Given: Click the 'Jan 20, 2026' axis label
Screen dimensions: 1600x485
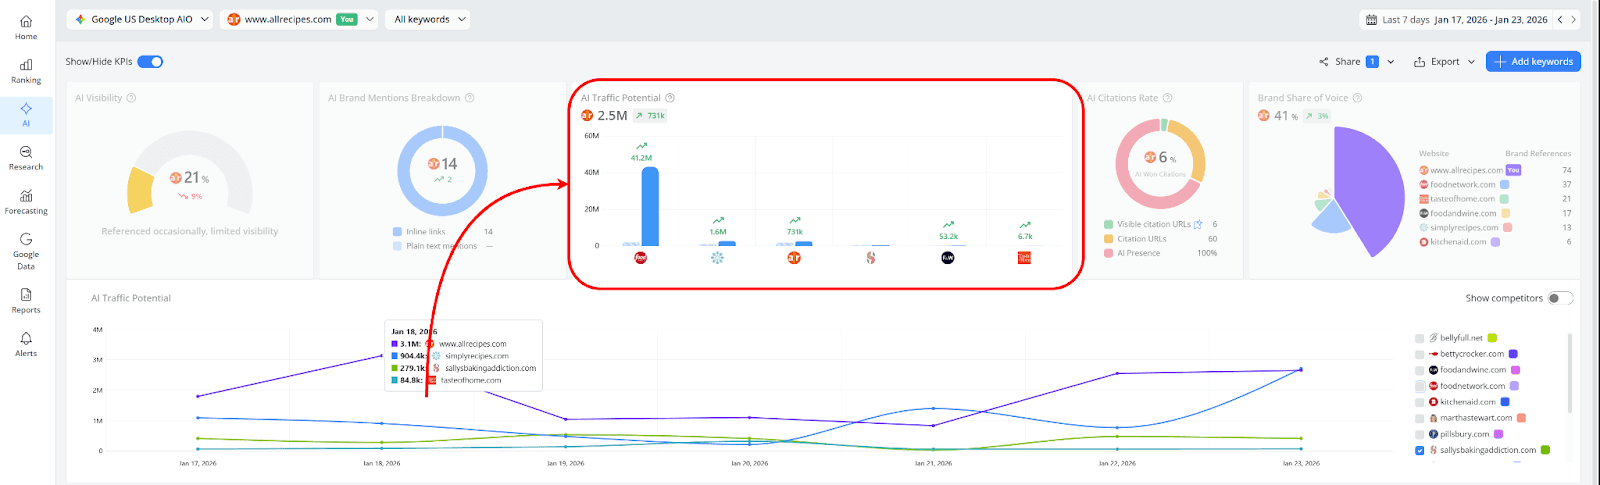Looking at the screenshot, I should [749, 463].
